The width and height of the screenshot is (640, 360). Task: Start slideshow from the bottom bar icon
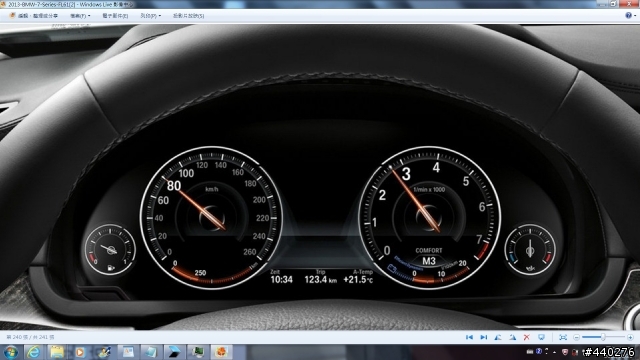click(x=541, y=337)
